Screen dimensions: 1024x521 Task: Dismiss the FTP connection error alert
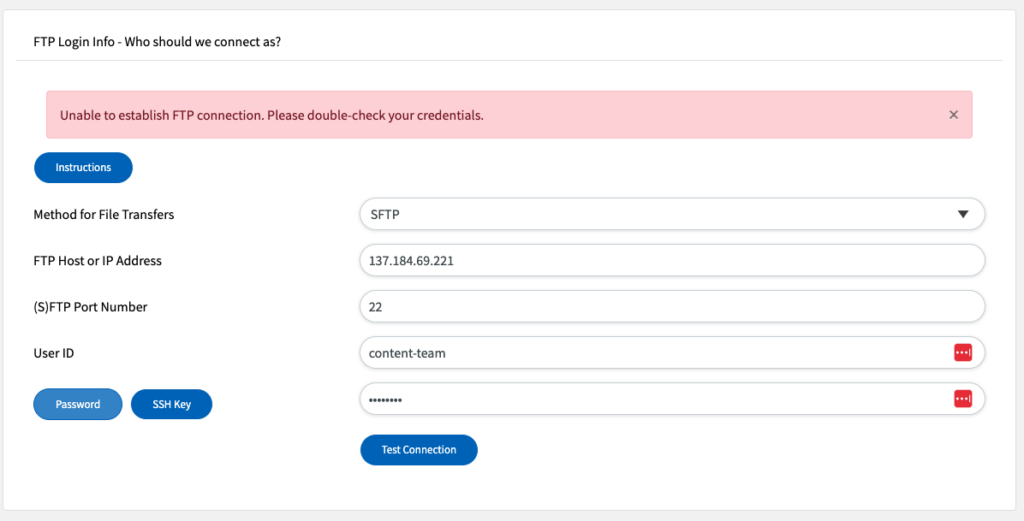953,115
